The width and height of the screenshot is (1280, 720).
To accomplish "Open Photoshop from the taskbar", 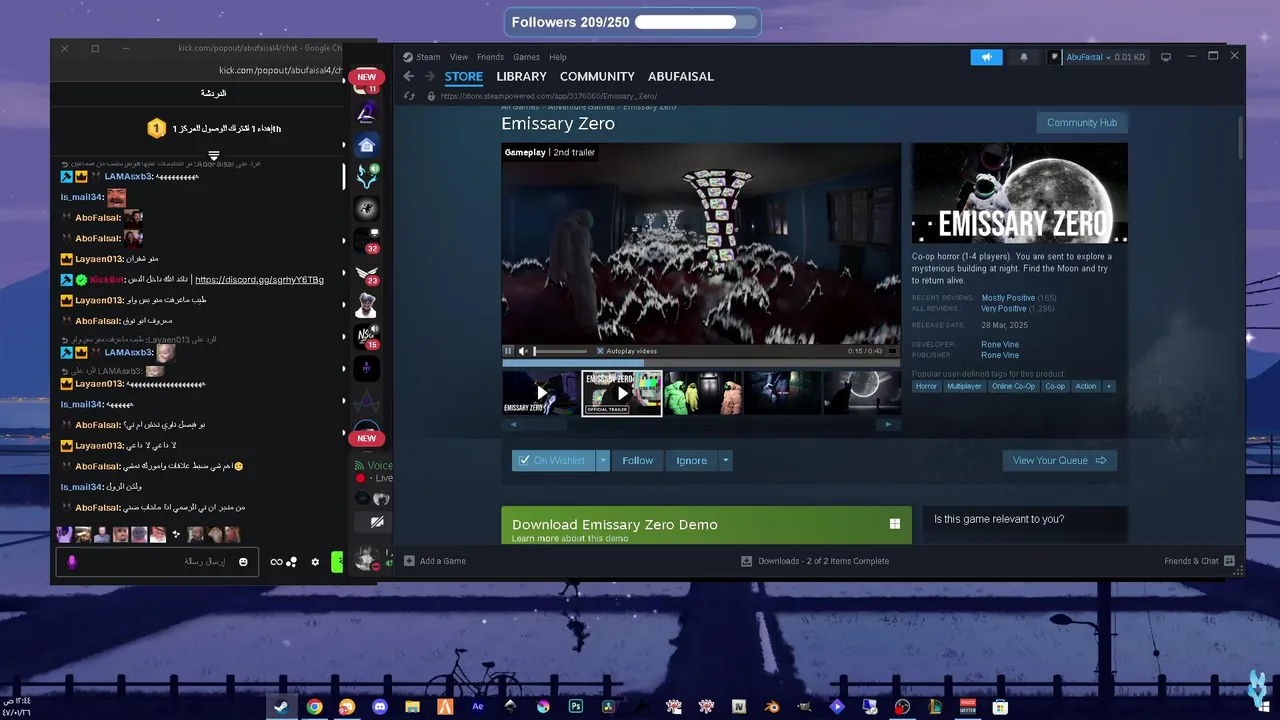I will [x=576, y=706].
